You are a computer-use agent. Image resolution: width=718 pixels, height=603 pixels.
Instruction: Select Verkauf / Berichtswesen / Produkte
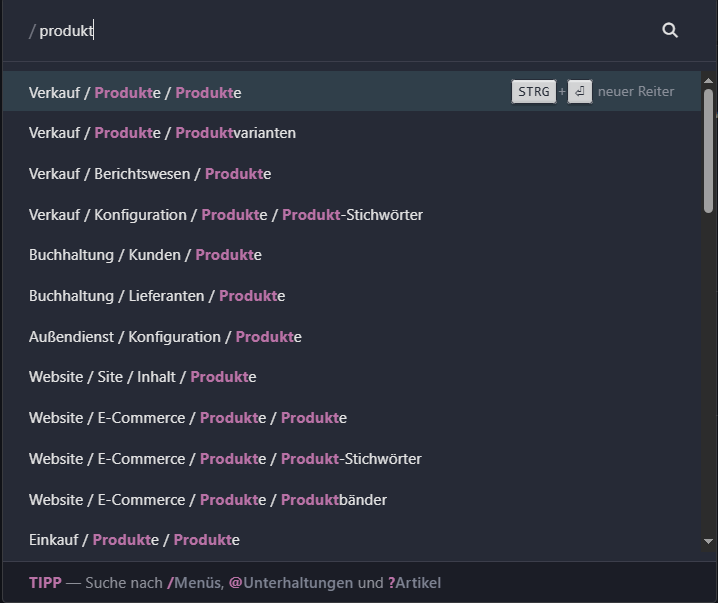tap(150, 174)
